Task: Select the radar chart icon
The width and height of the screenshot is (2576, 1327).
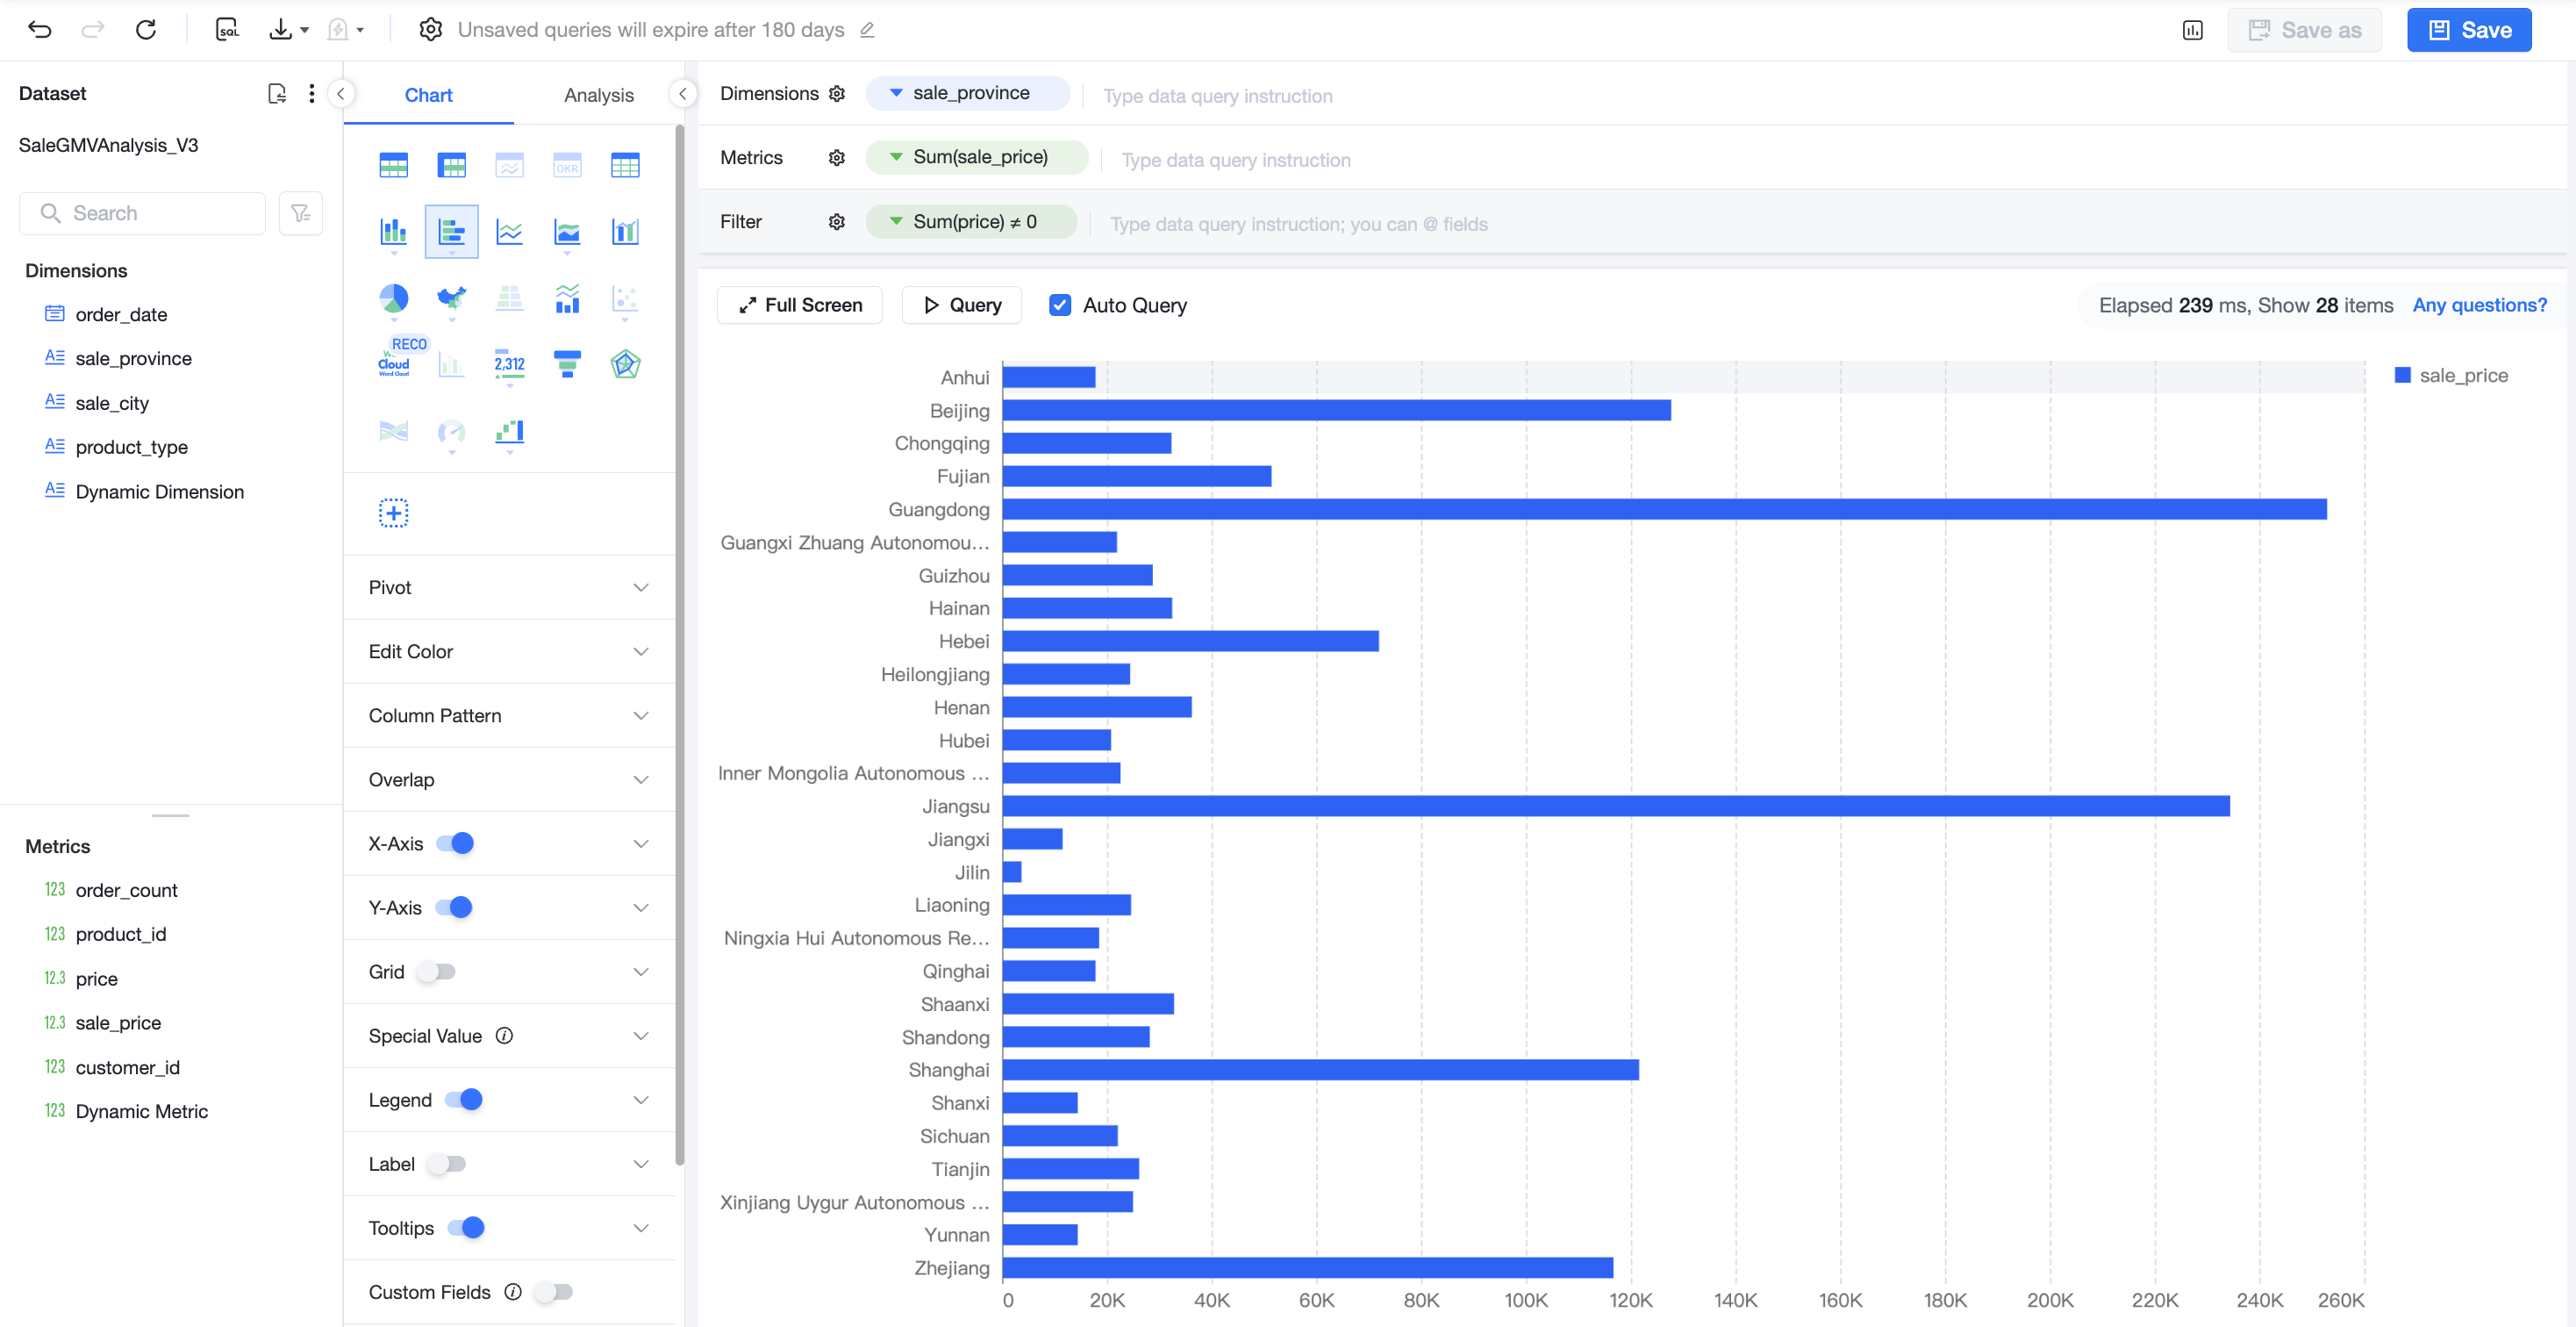Action: (625, 364)
